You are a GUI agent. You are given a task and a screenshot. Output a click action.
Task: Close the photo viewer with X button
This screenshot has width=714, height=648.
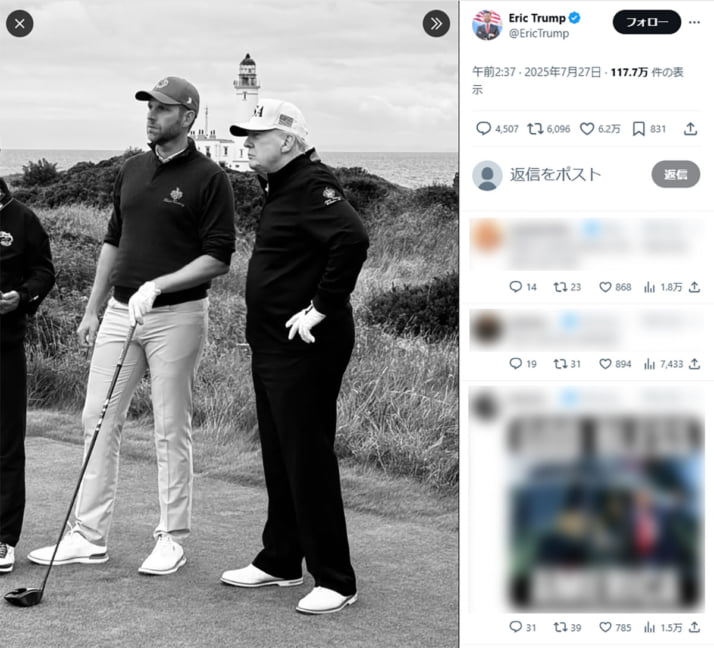pyautogui.click(x=20, y=23)
